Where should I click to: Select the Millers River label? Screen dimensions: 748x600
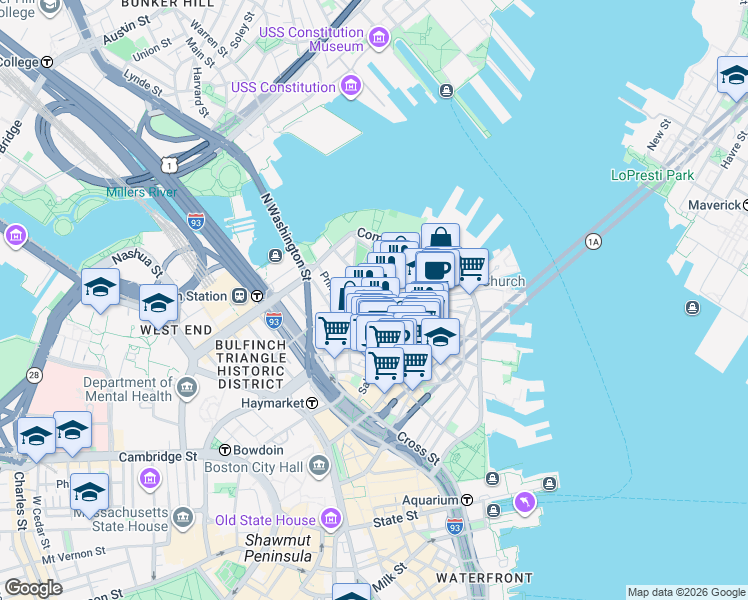pos(141,192)
